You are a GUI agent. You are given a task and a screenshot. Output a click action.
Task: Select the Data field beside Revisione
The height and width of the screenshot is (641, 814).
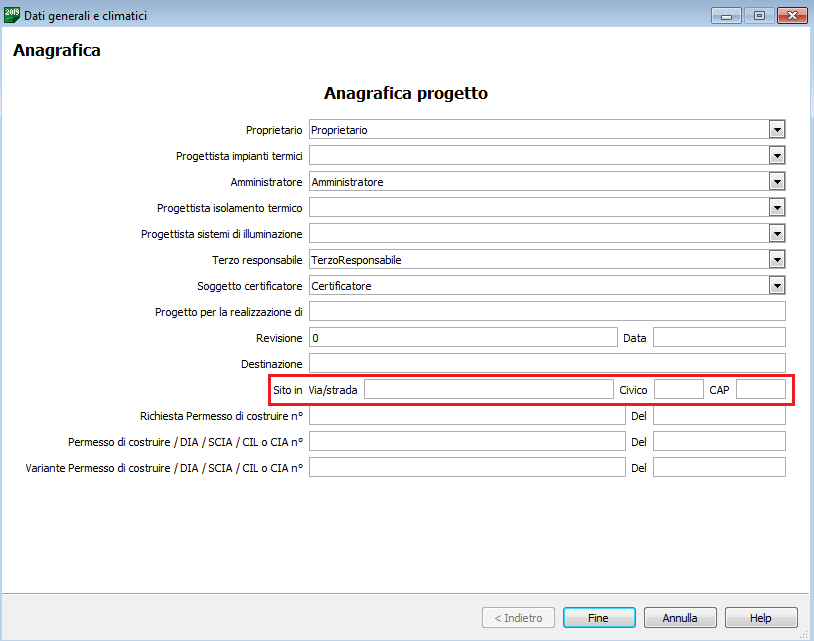pos(718,338)
